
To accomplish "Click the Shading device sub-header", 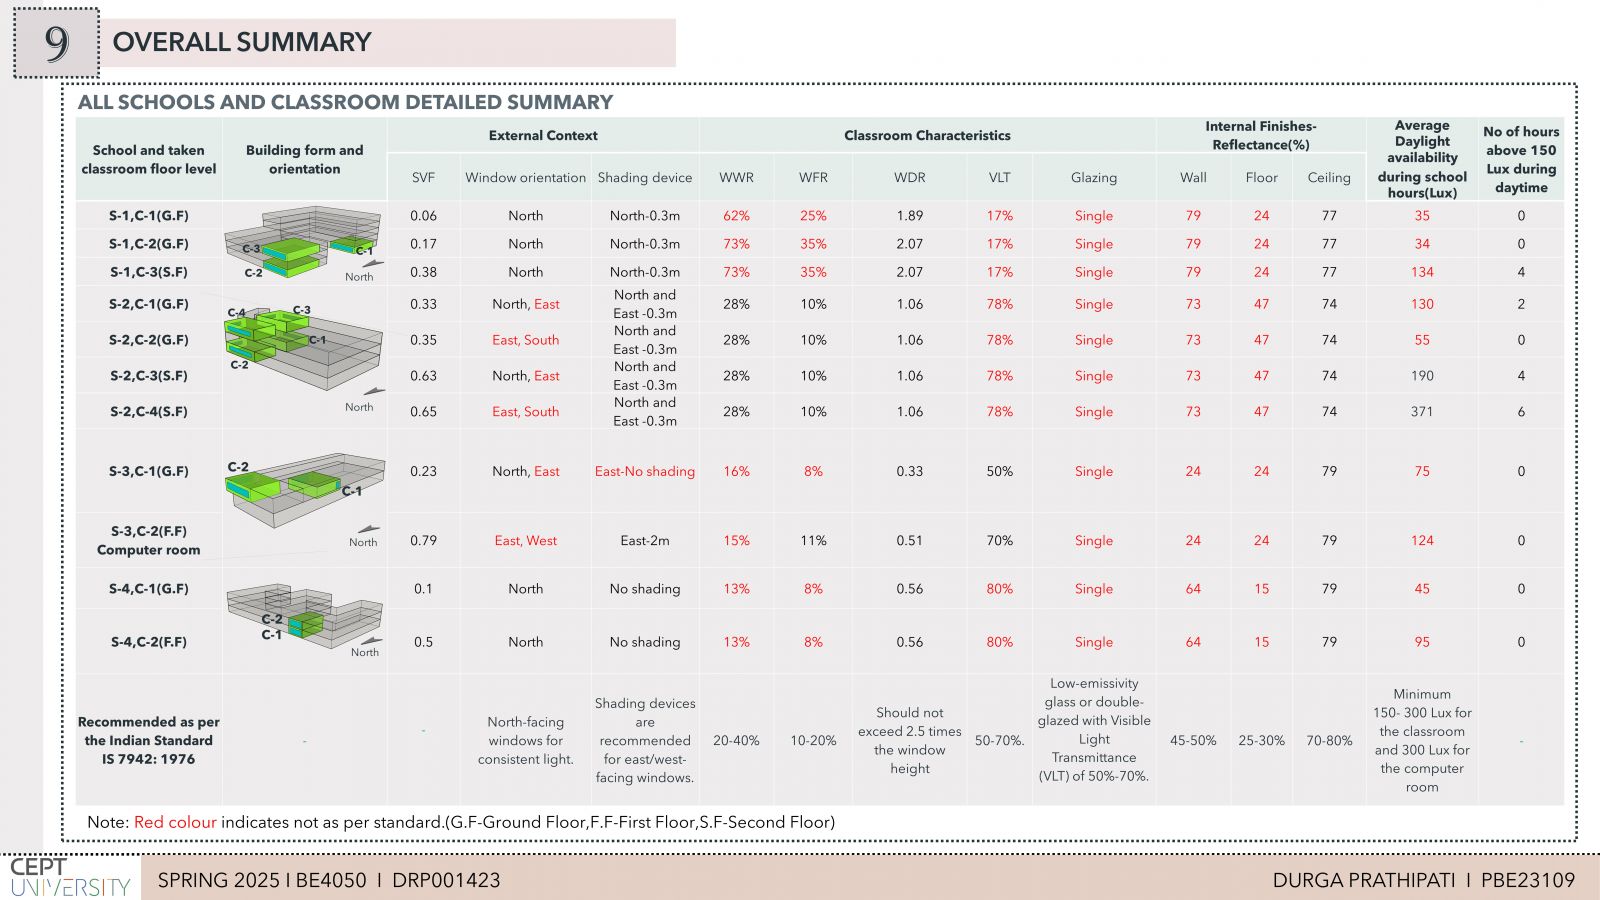I will point(645,177).
